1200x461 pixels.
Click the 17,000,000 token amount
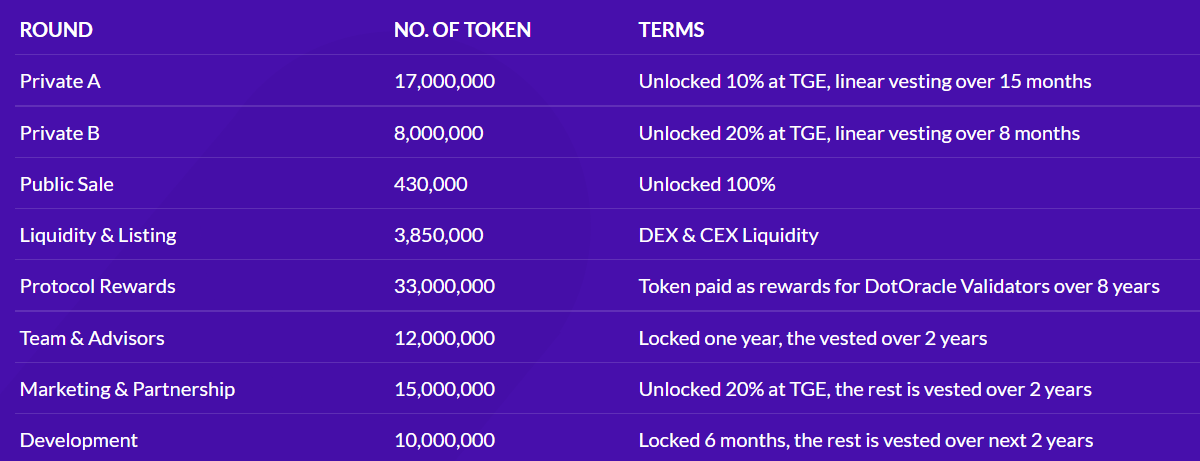pos(444,81)
